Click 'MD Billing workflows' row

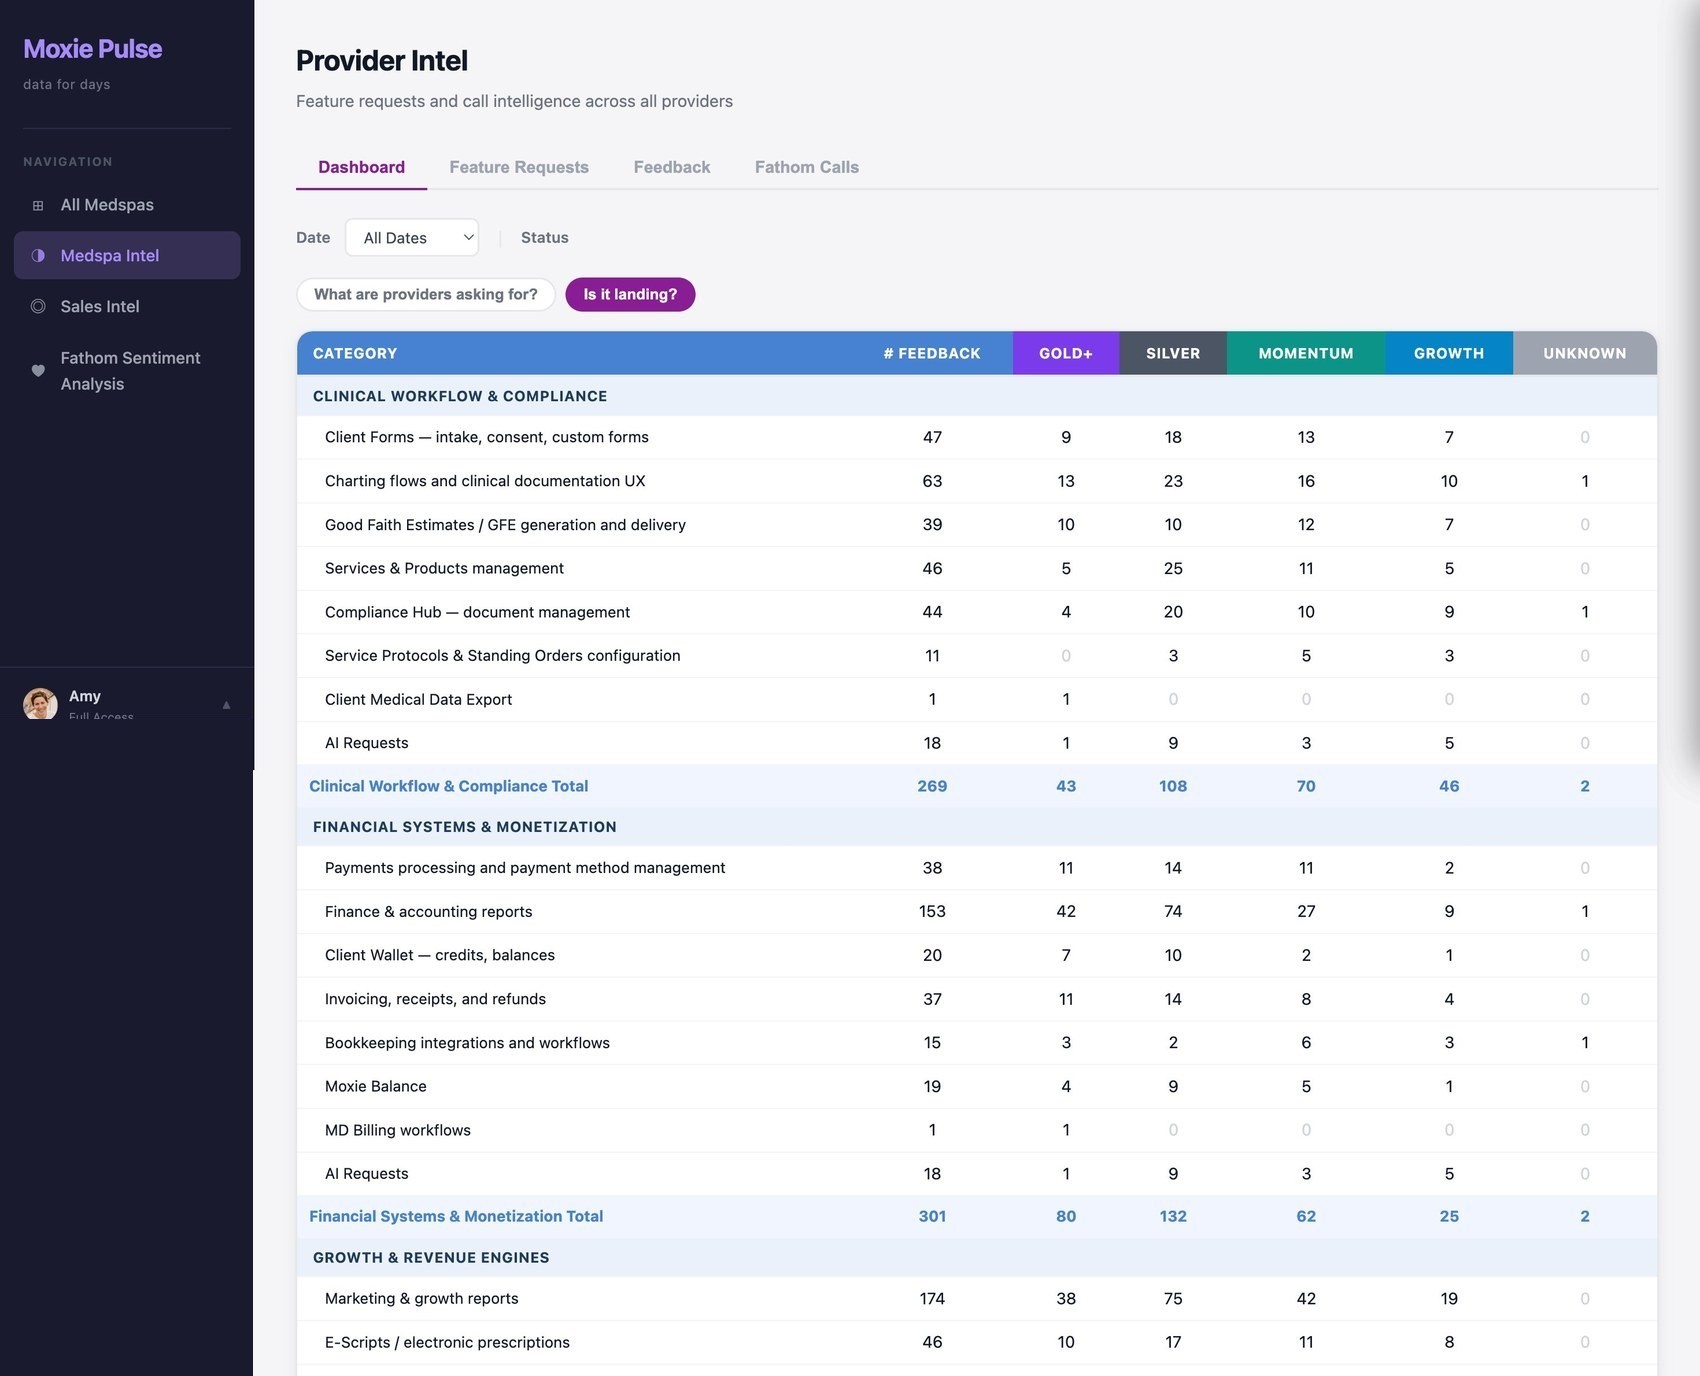point(977,1130)
